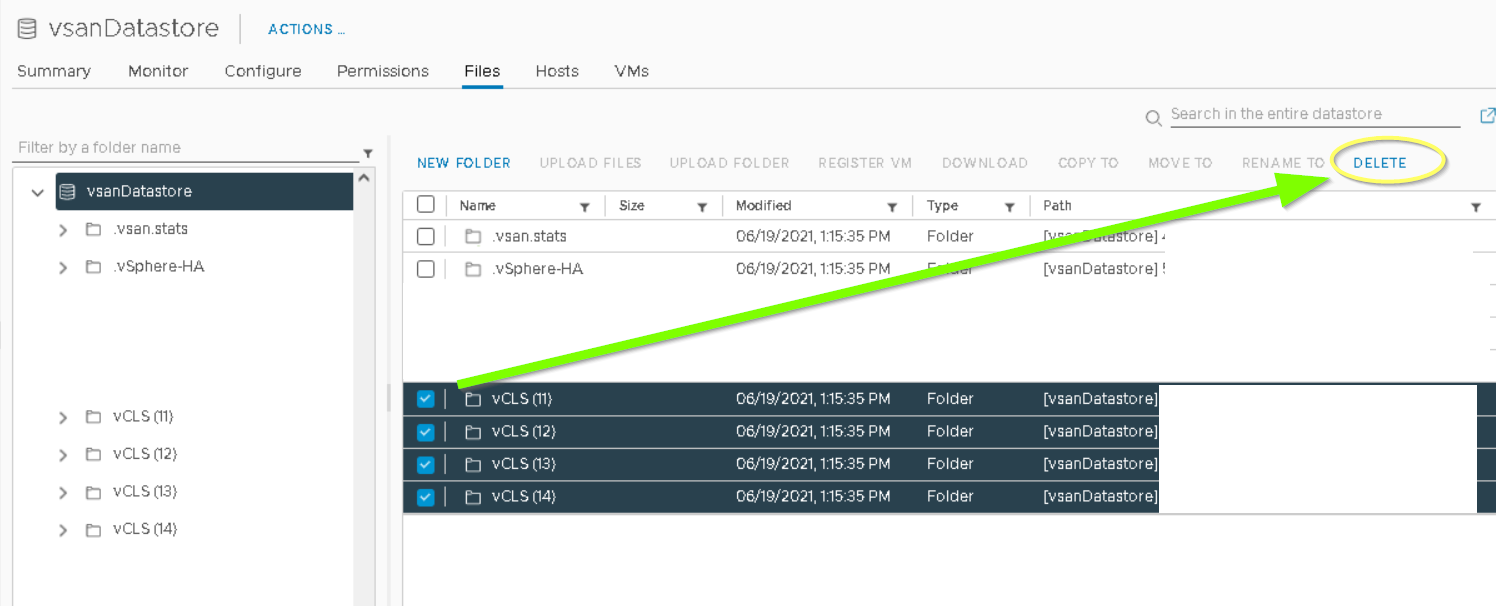
Task: Click the .vSphere-HA folder icon in the tree
Action: coord(94,267)
